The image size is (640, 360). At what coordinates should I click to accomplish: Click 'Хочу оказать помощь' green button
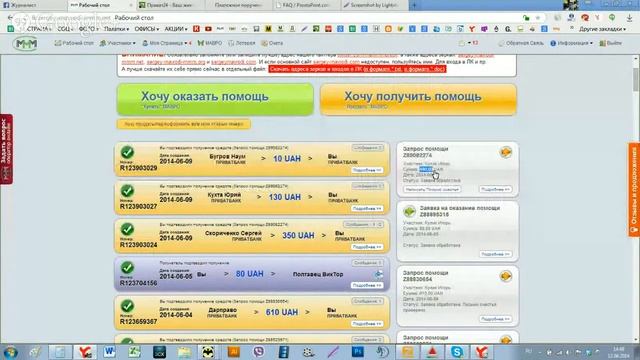(x=215, y=99)
